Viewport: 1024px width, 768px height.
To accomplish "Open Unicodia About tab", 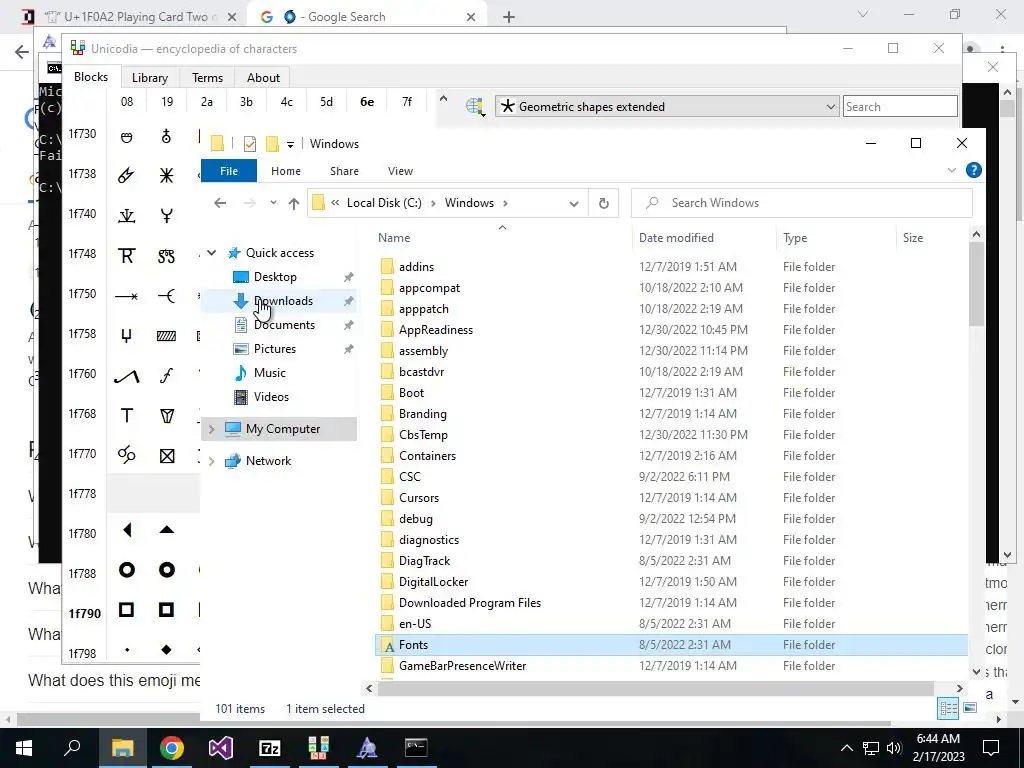I will (263, 78).
